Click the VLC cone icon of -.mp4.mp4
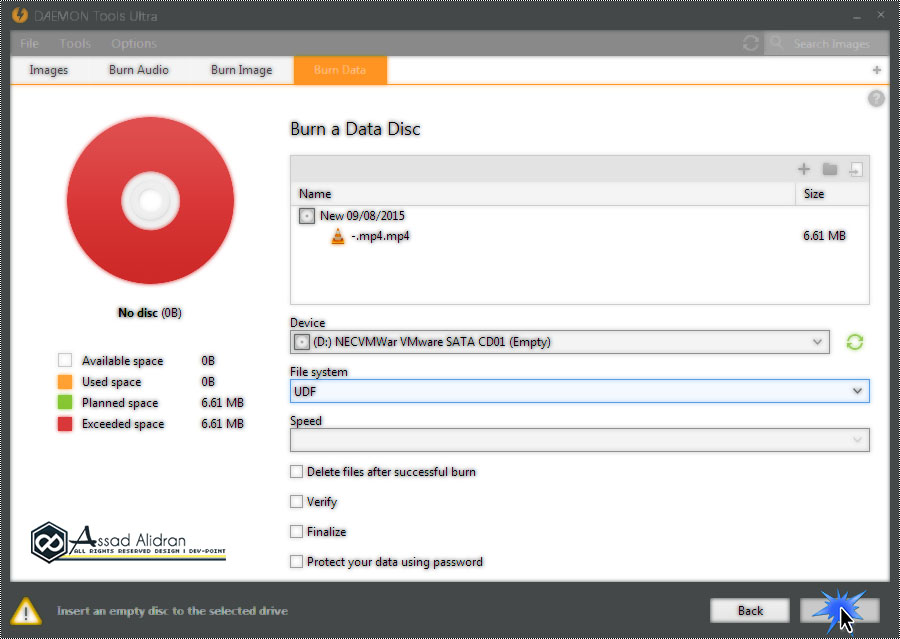Viewport: 900px width, 639px height. [338, 236]
